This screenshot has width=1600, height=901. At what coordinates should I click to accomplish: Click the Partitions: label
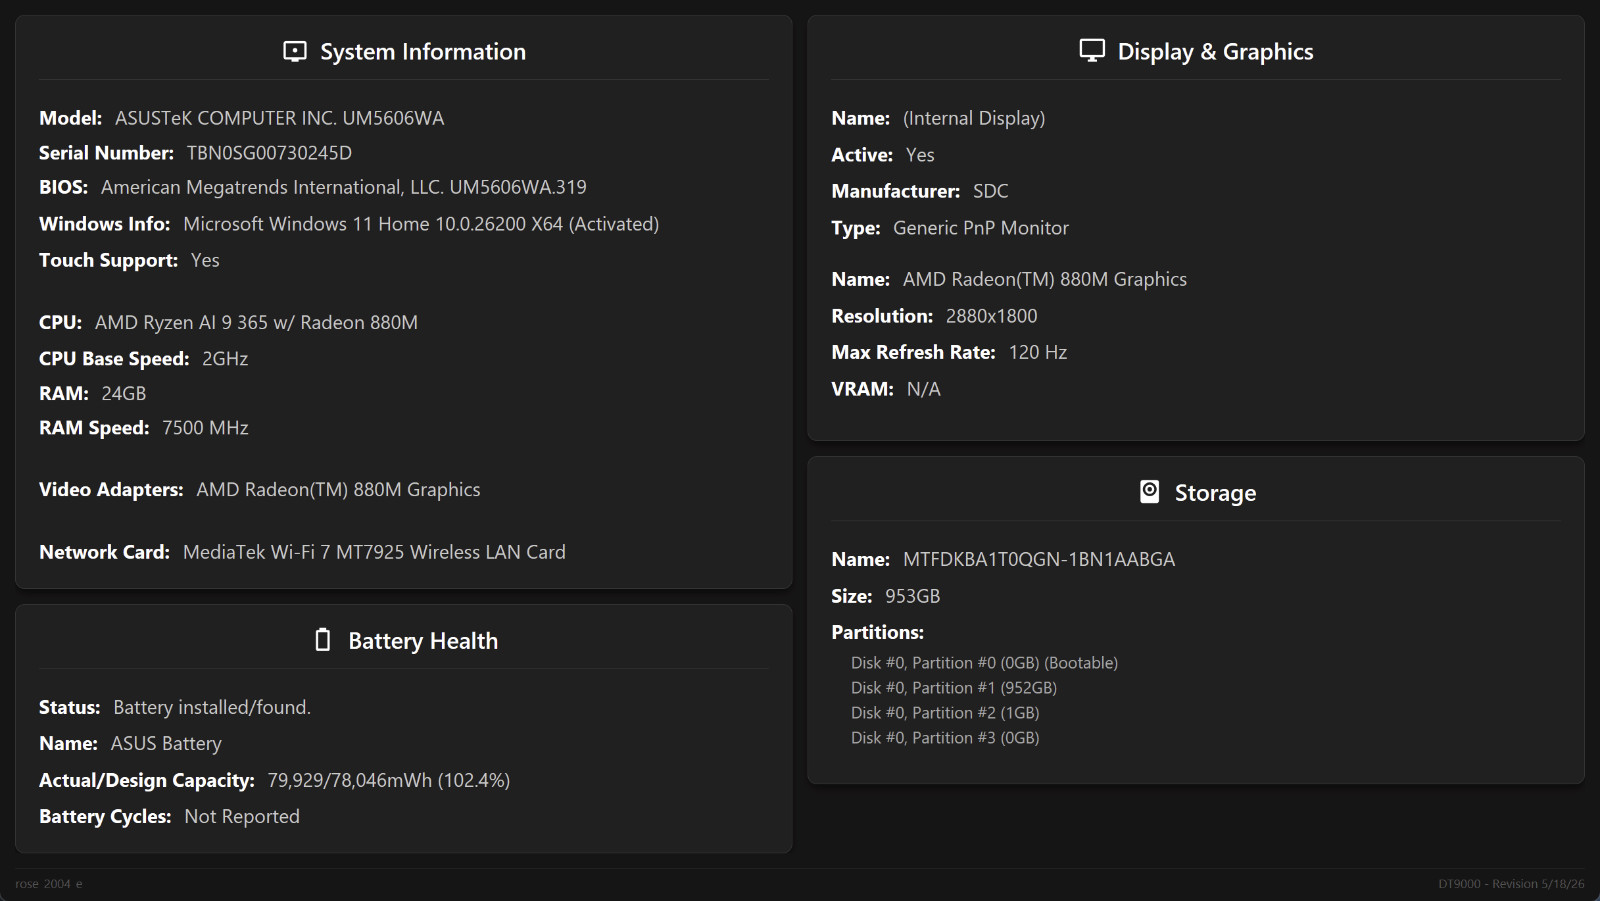tap(878, 632)
